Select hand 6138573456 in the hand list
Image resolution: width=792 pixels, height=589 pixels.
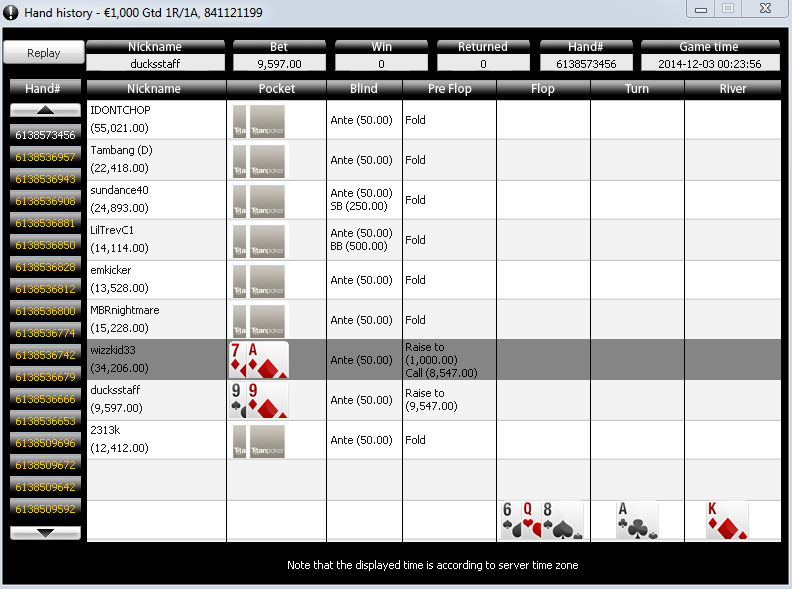coord(45,135)
